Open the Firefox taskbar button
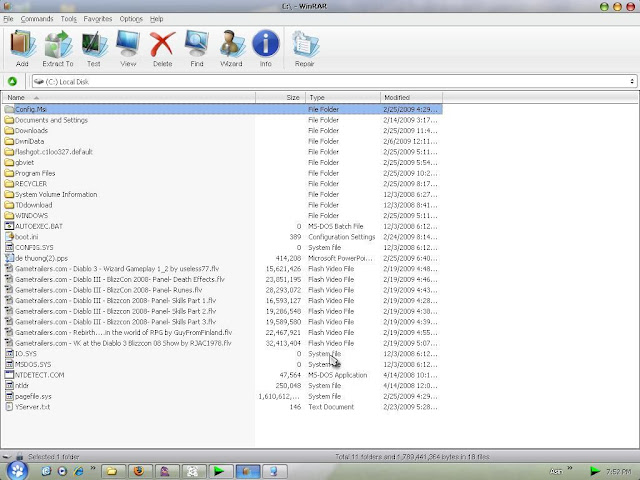The height and width of the screenshot is (480, 640). click(140, 471)
